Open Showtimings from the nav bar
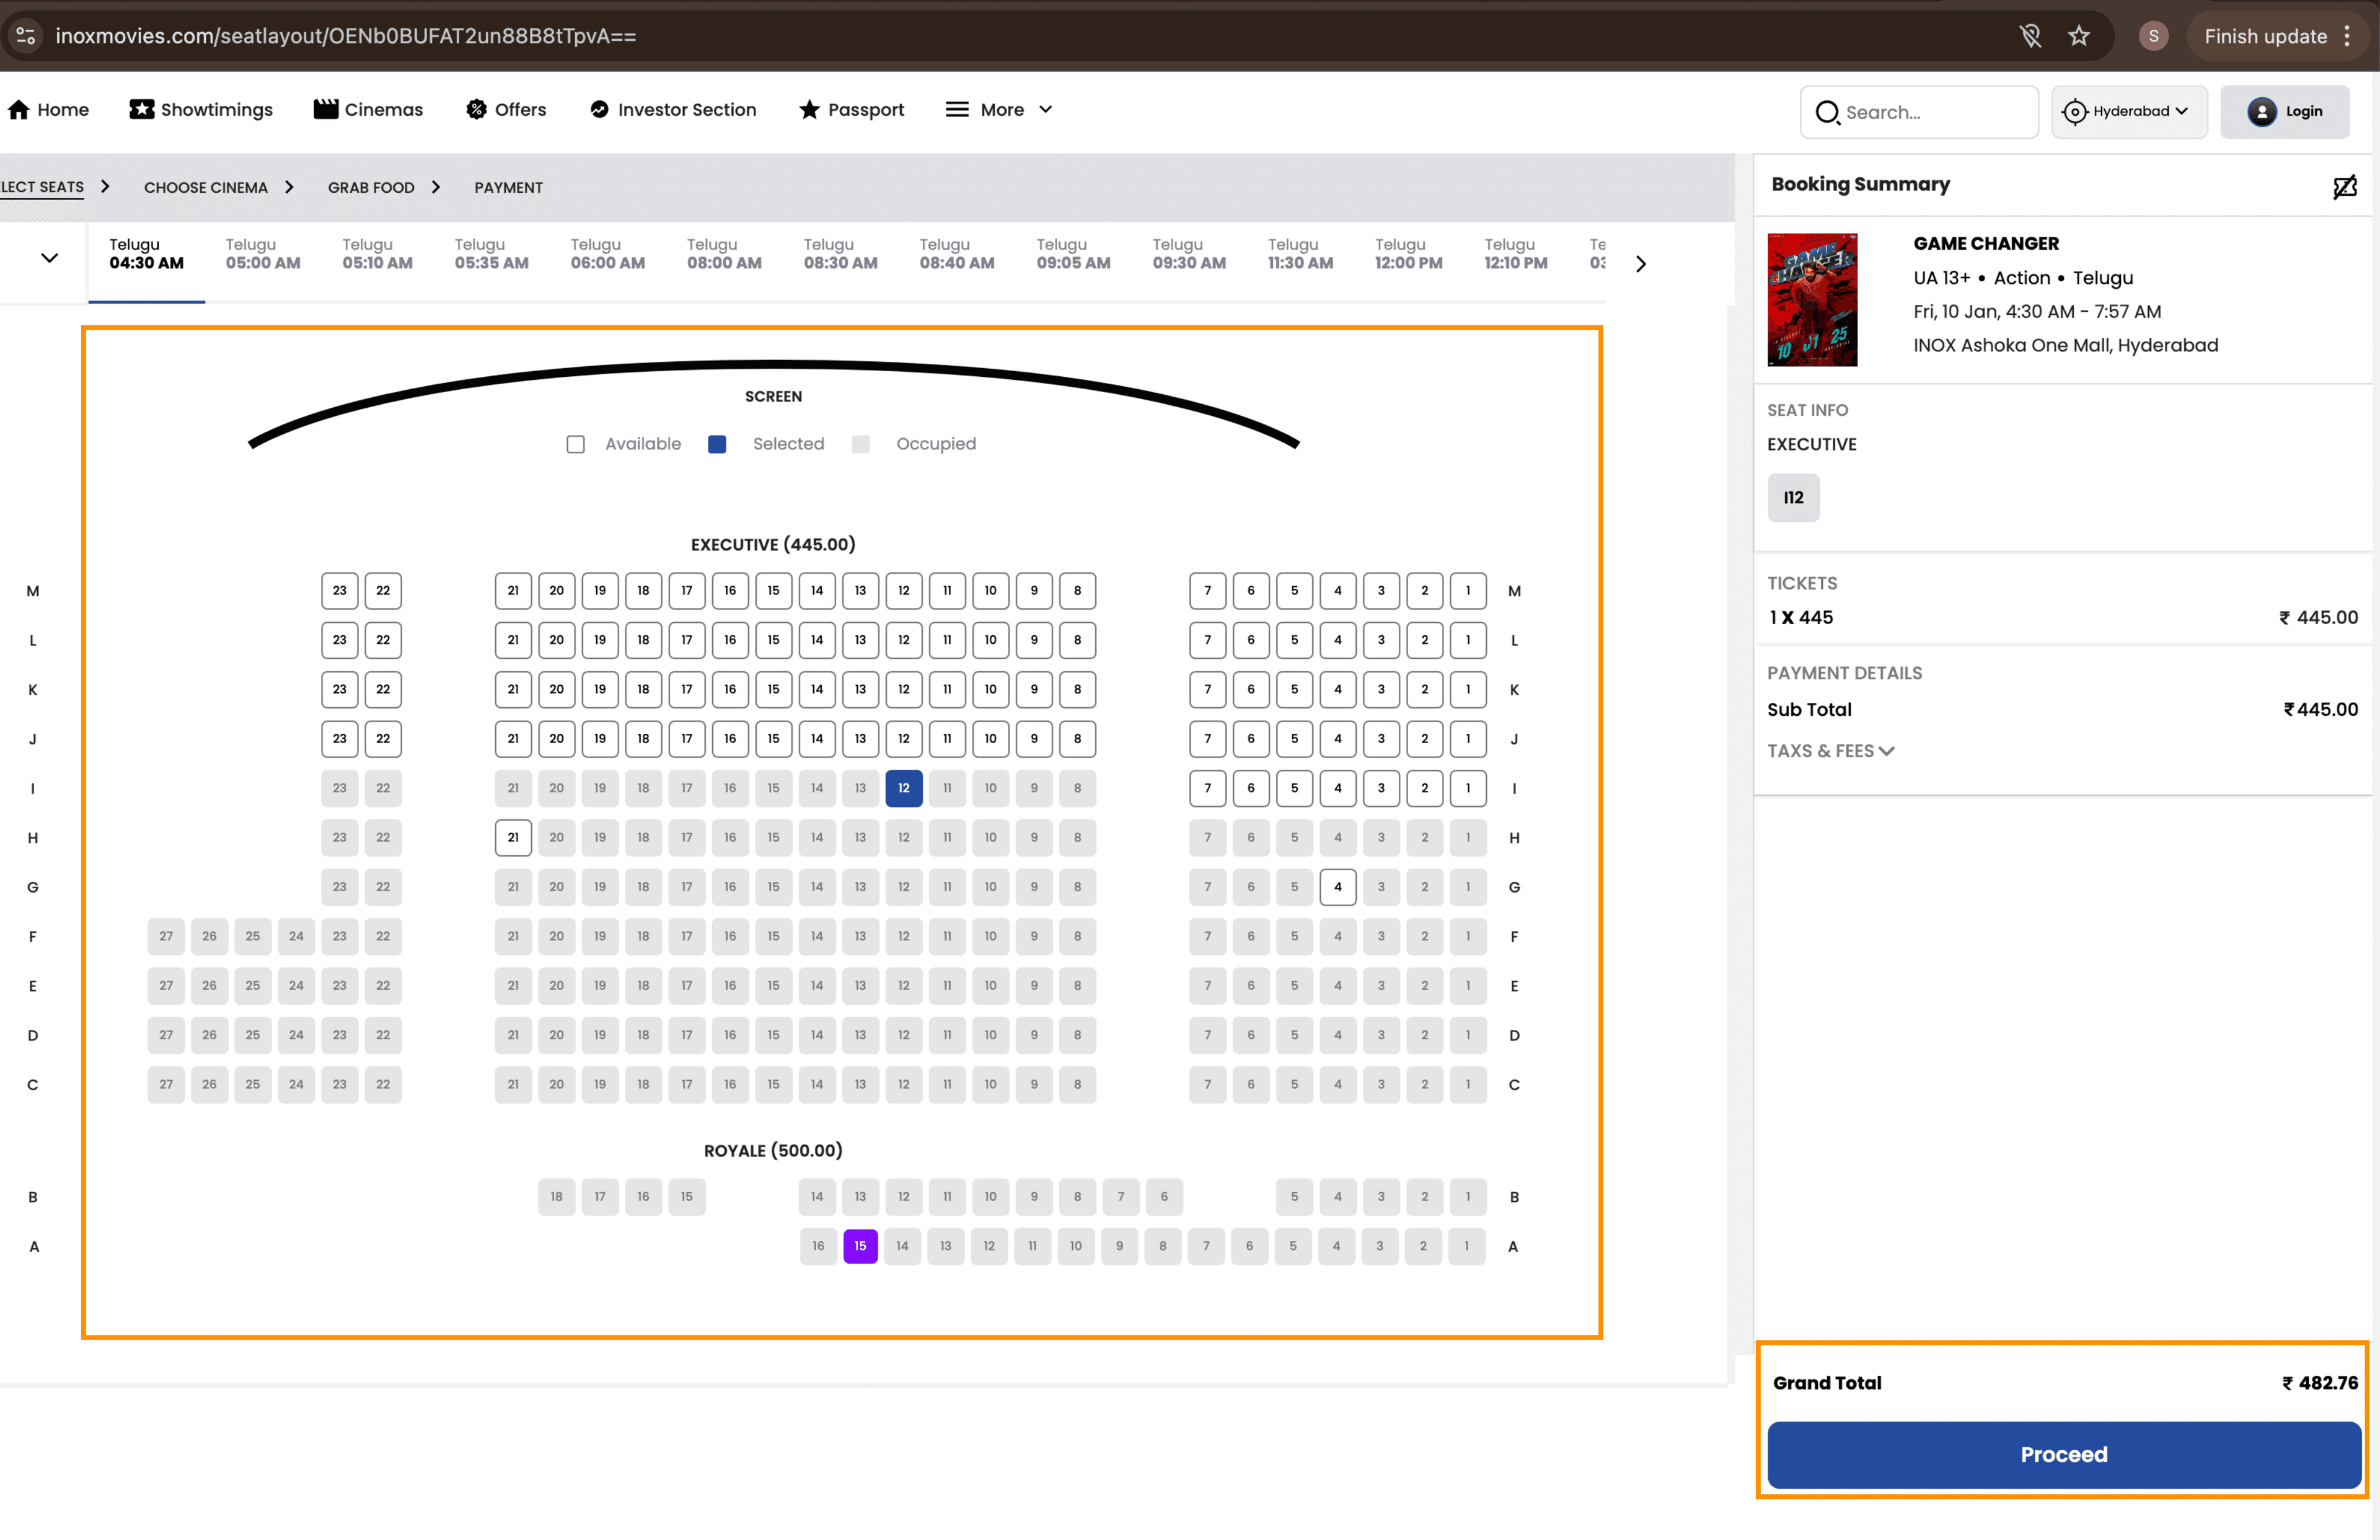2380x1540 pixels. click(x=201, y=109)
